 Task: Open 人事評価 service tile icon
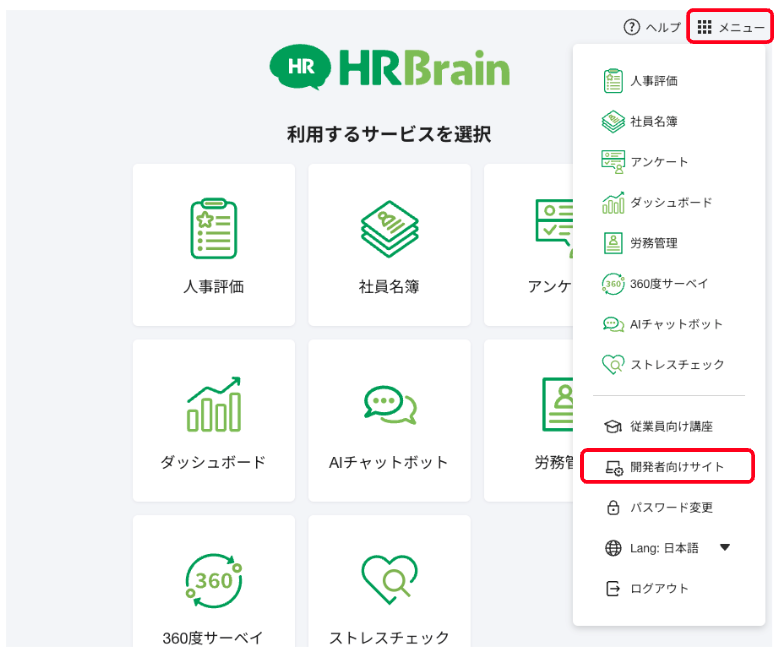[213, 228]
